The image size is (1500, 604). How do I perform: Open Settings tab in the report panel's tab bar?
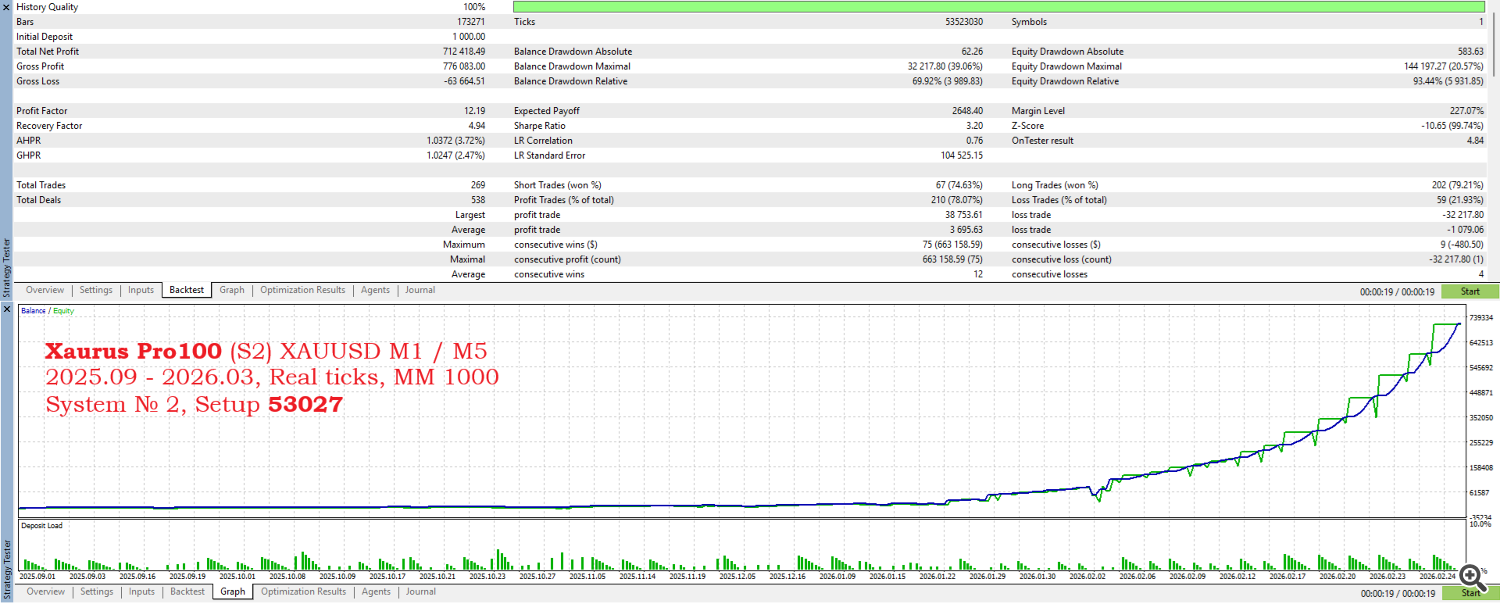click(96, 290)
